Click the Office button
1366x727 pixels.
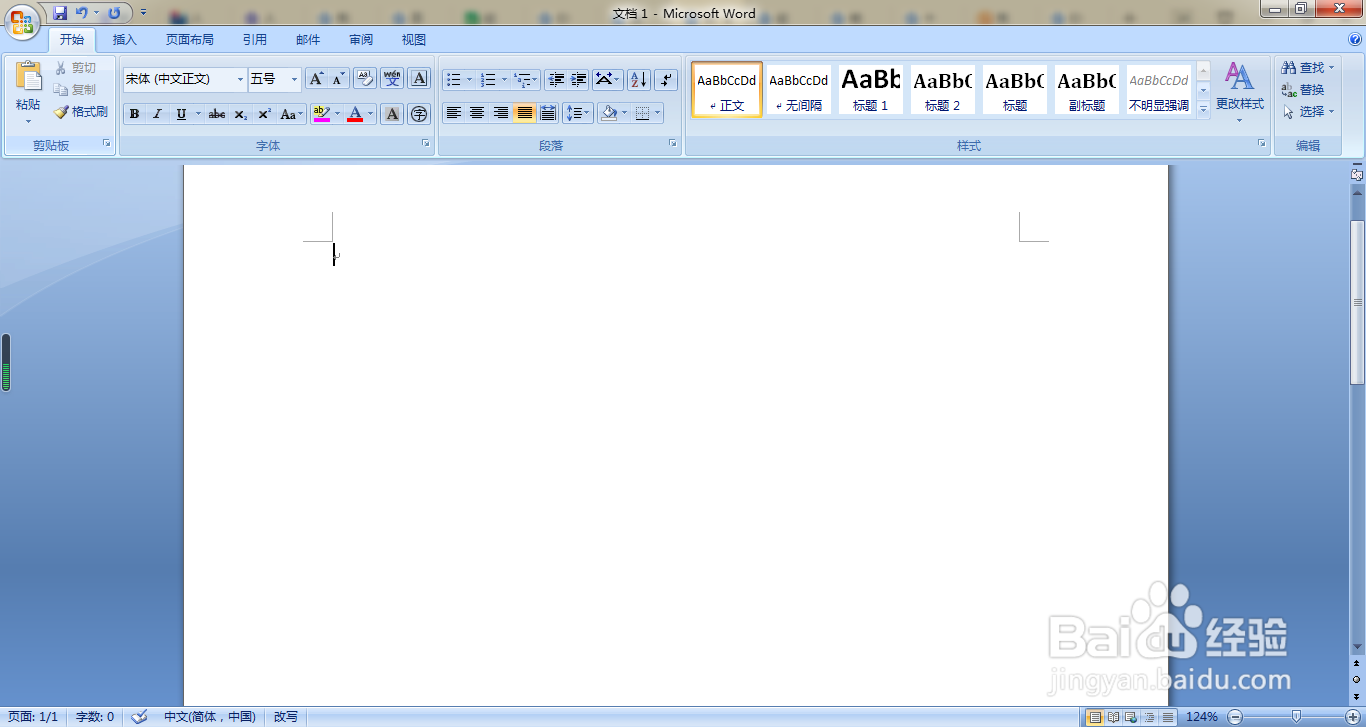[21, 21]
